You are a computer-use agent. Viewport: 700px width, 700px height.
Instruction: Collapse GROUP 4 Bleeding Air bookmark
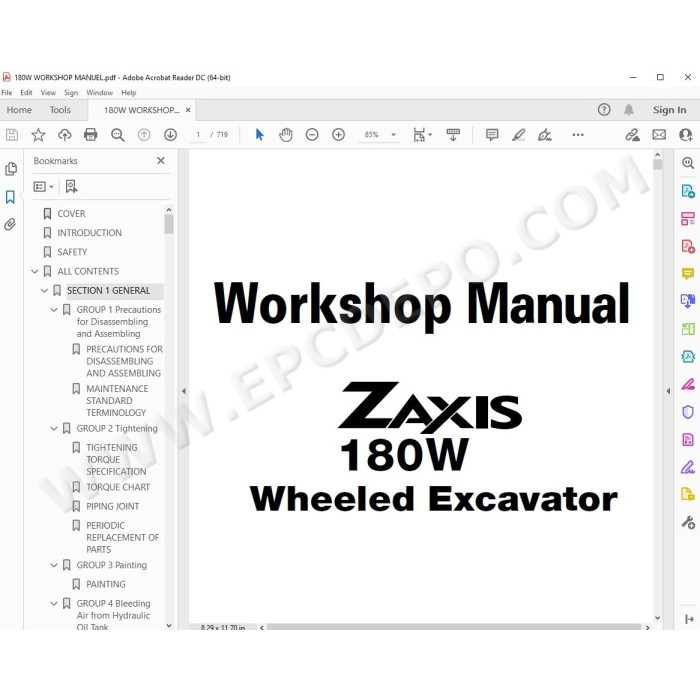click(x=54, y=604)
